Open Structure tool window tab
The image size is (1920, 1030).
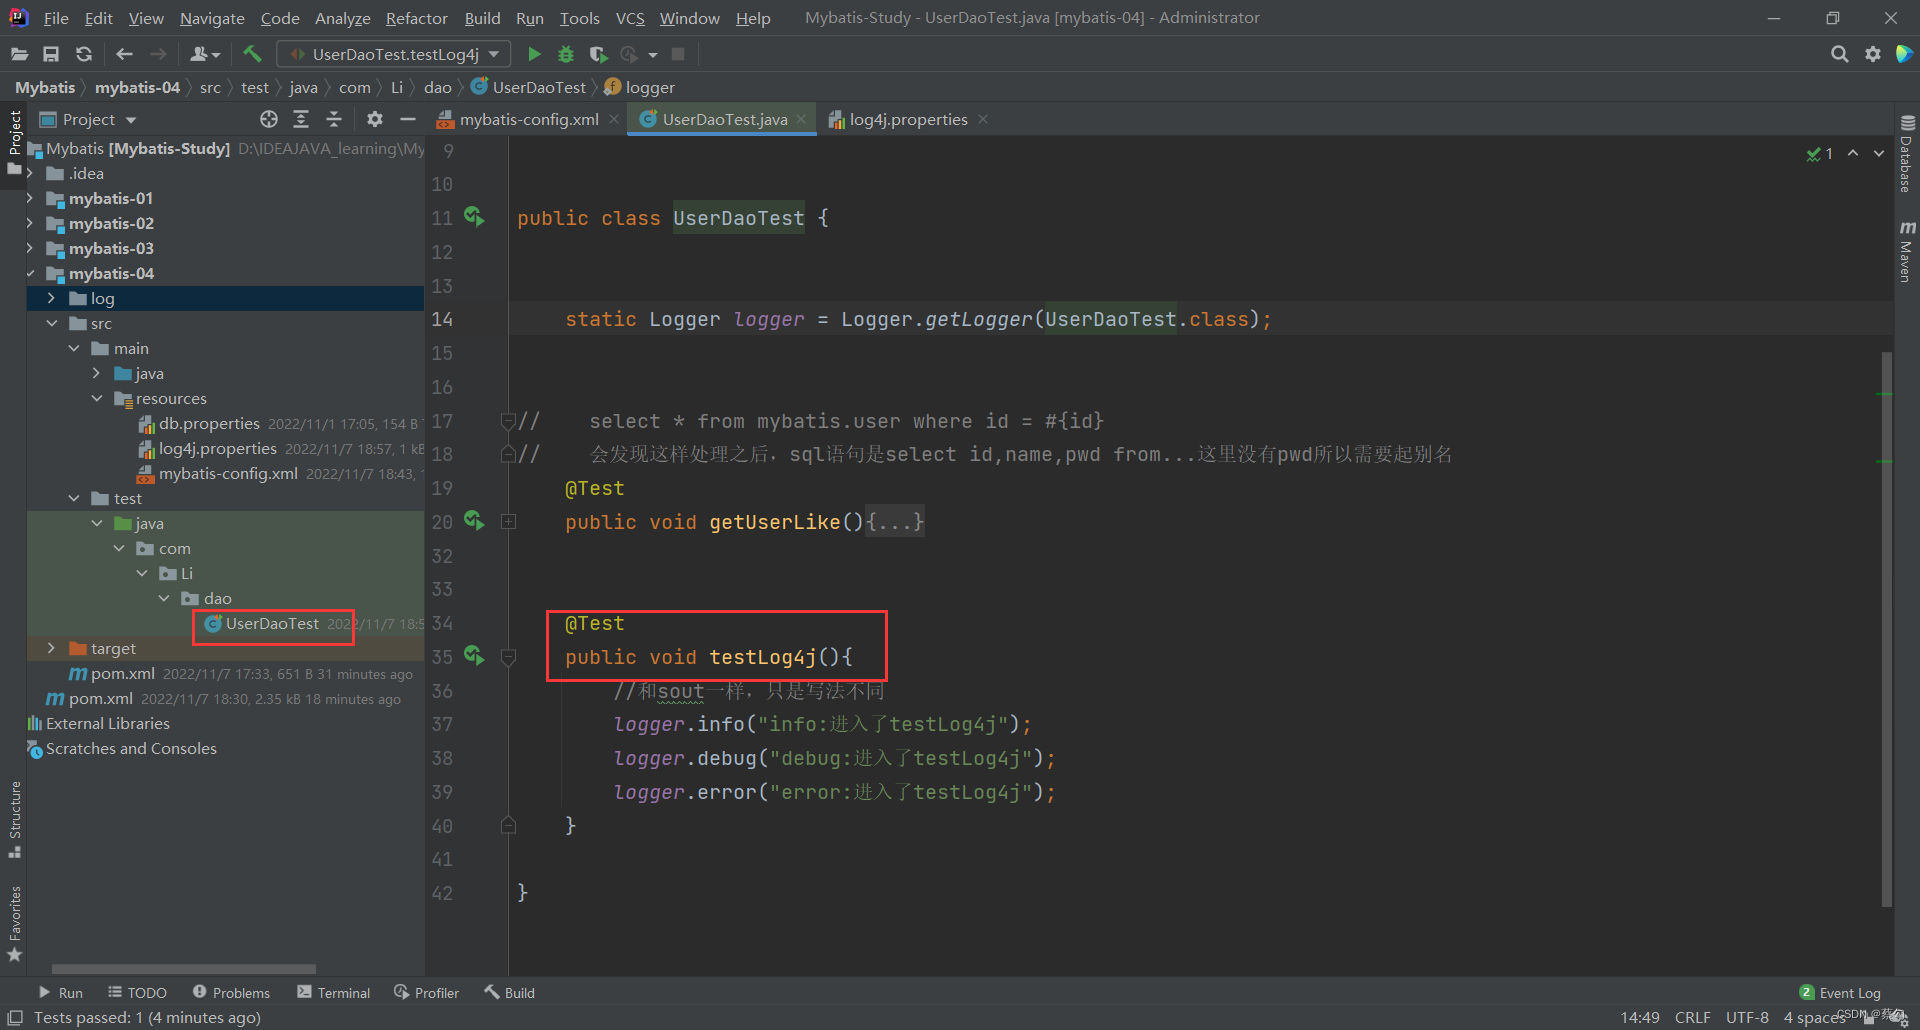[x=15, y=819]
